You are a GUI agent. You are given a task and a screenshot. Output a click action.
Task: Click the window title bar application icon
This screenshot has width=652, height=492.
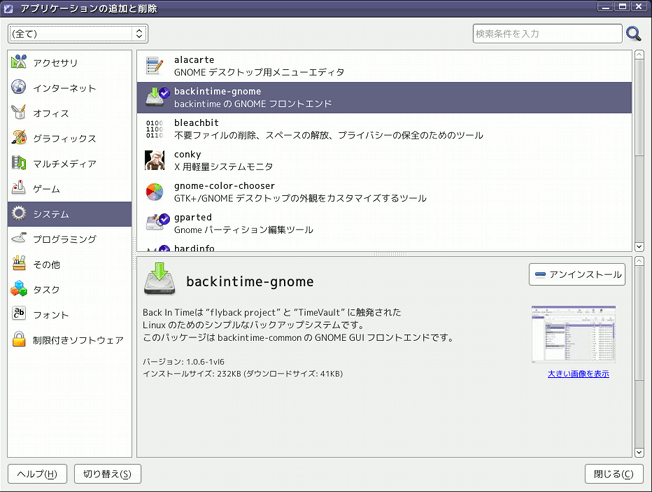[x=8, y=8]
